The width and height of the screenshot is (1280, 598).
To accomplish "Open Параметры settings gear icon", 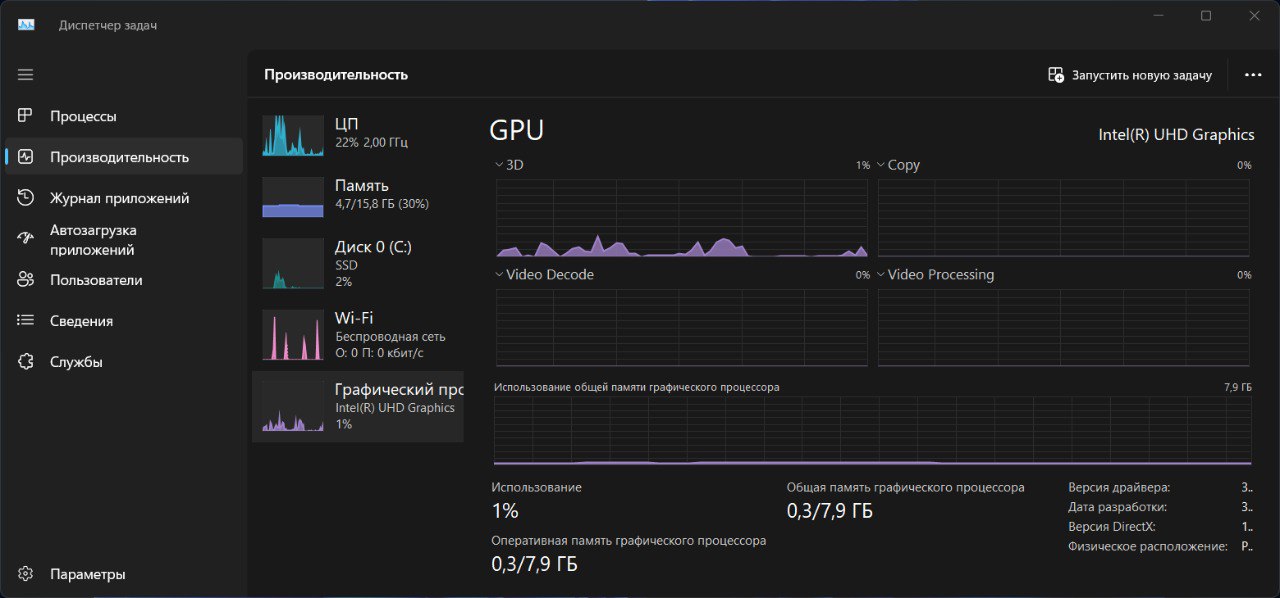I will pos(26,574).
